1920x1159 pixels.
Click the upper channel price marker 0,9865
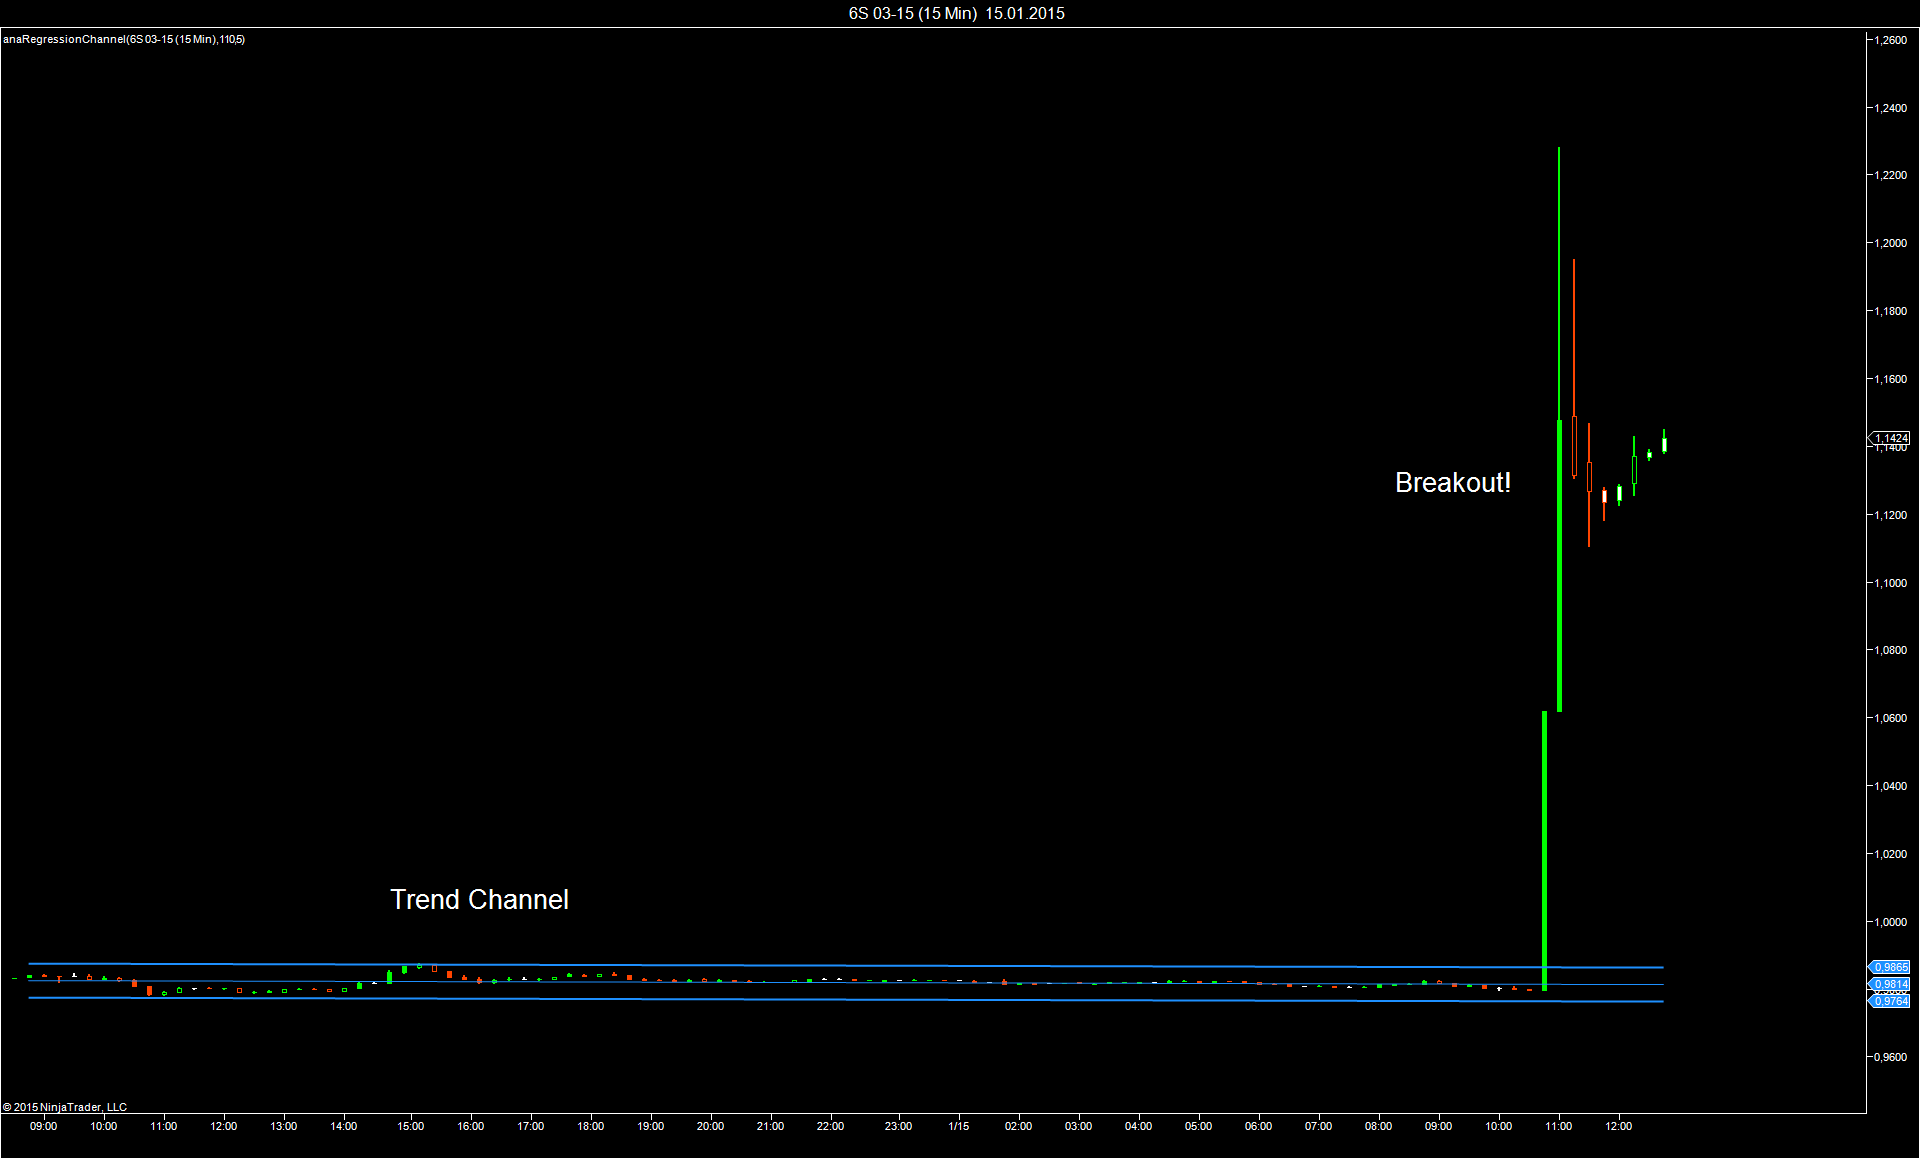[1890, 967]
